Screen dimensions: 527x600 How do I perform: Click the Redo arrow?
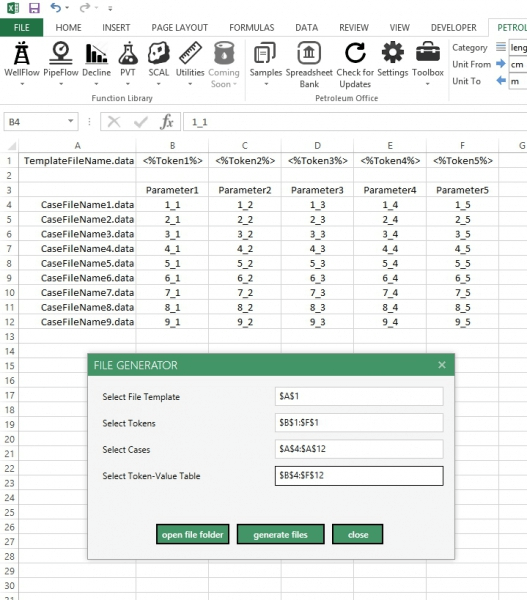[x=85, y=7]
